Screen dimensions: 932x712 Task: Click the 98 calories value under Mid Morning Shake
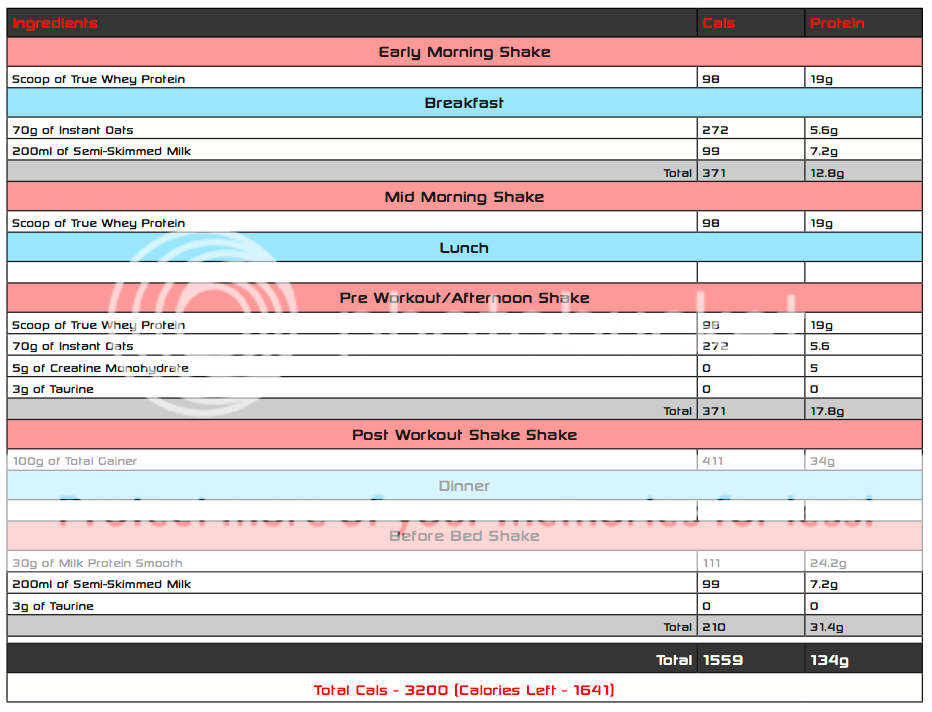tap(711, 223)
